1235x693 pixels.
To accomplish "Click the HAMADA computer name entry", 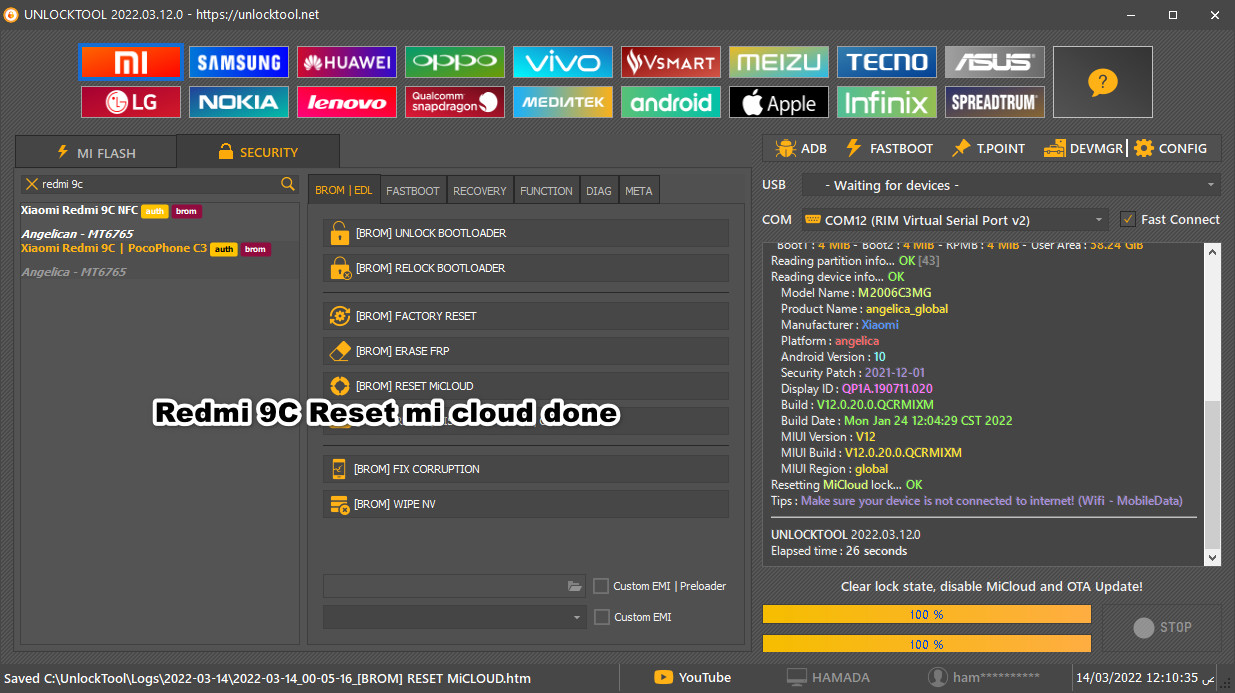I will [x=829, y=677].
